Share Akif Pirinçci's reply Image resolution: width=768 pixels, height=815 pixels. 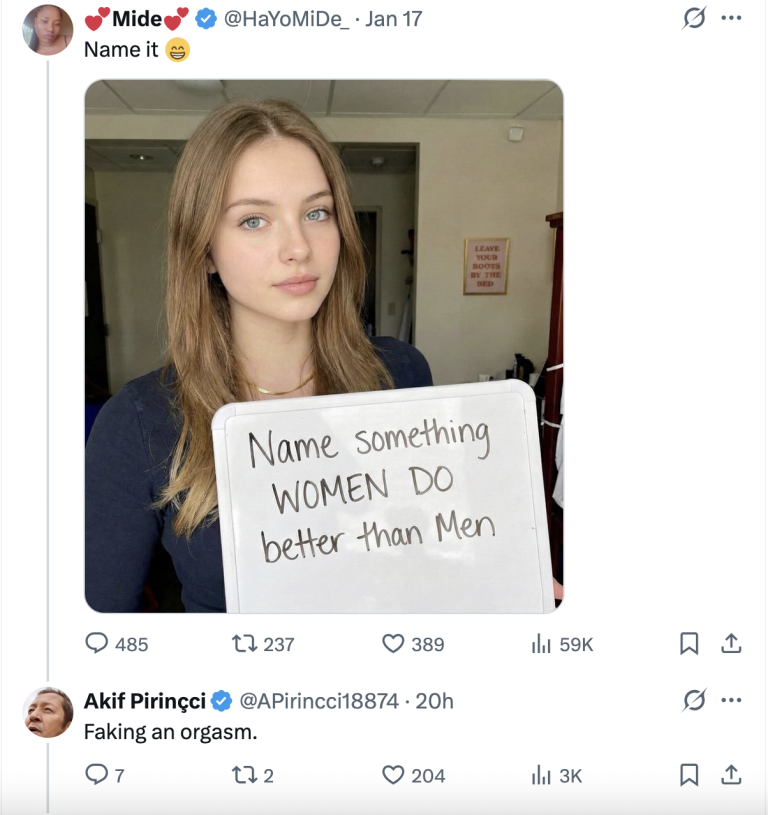click(x=732, y=775)
